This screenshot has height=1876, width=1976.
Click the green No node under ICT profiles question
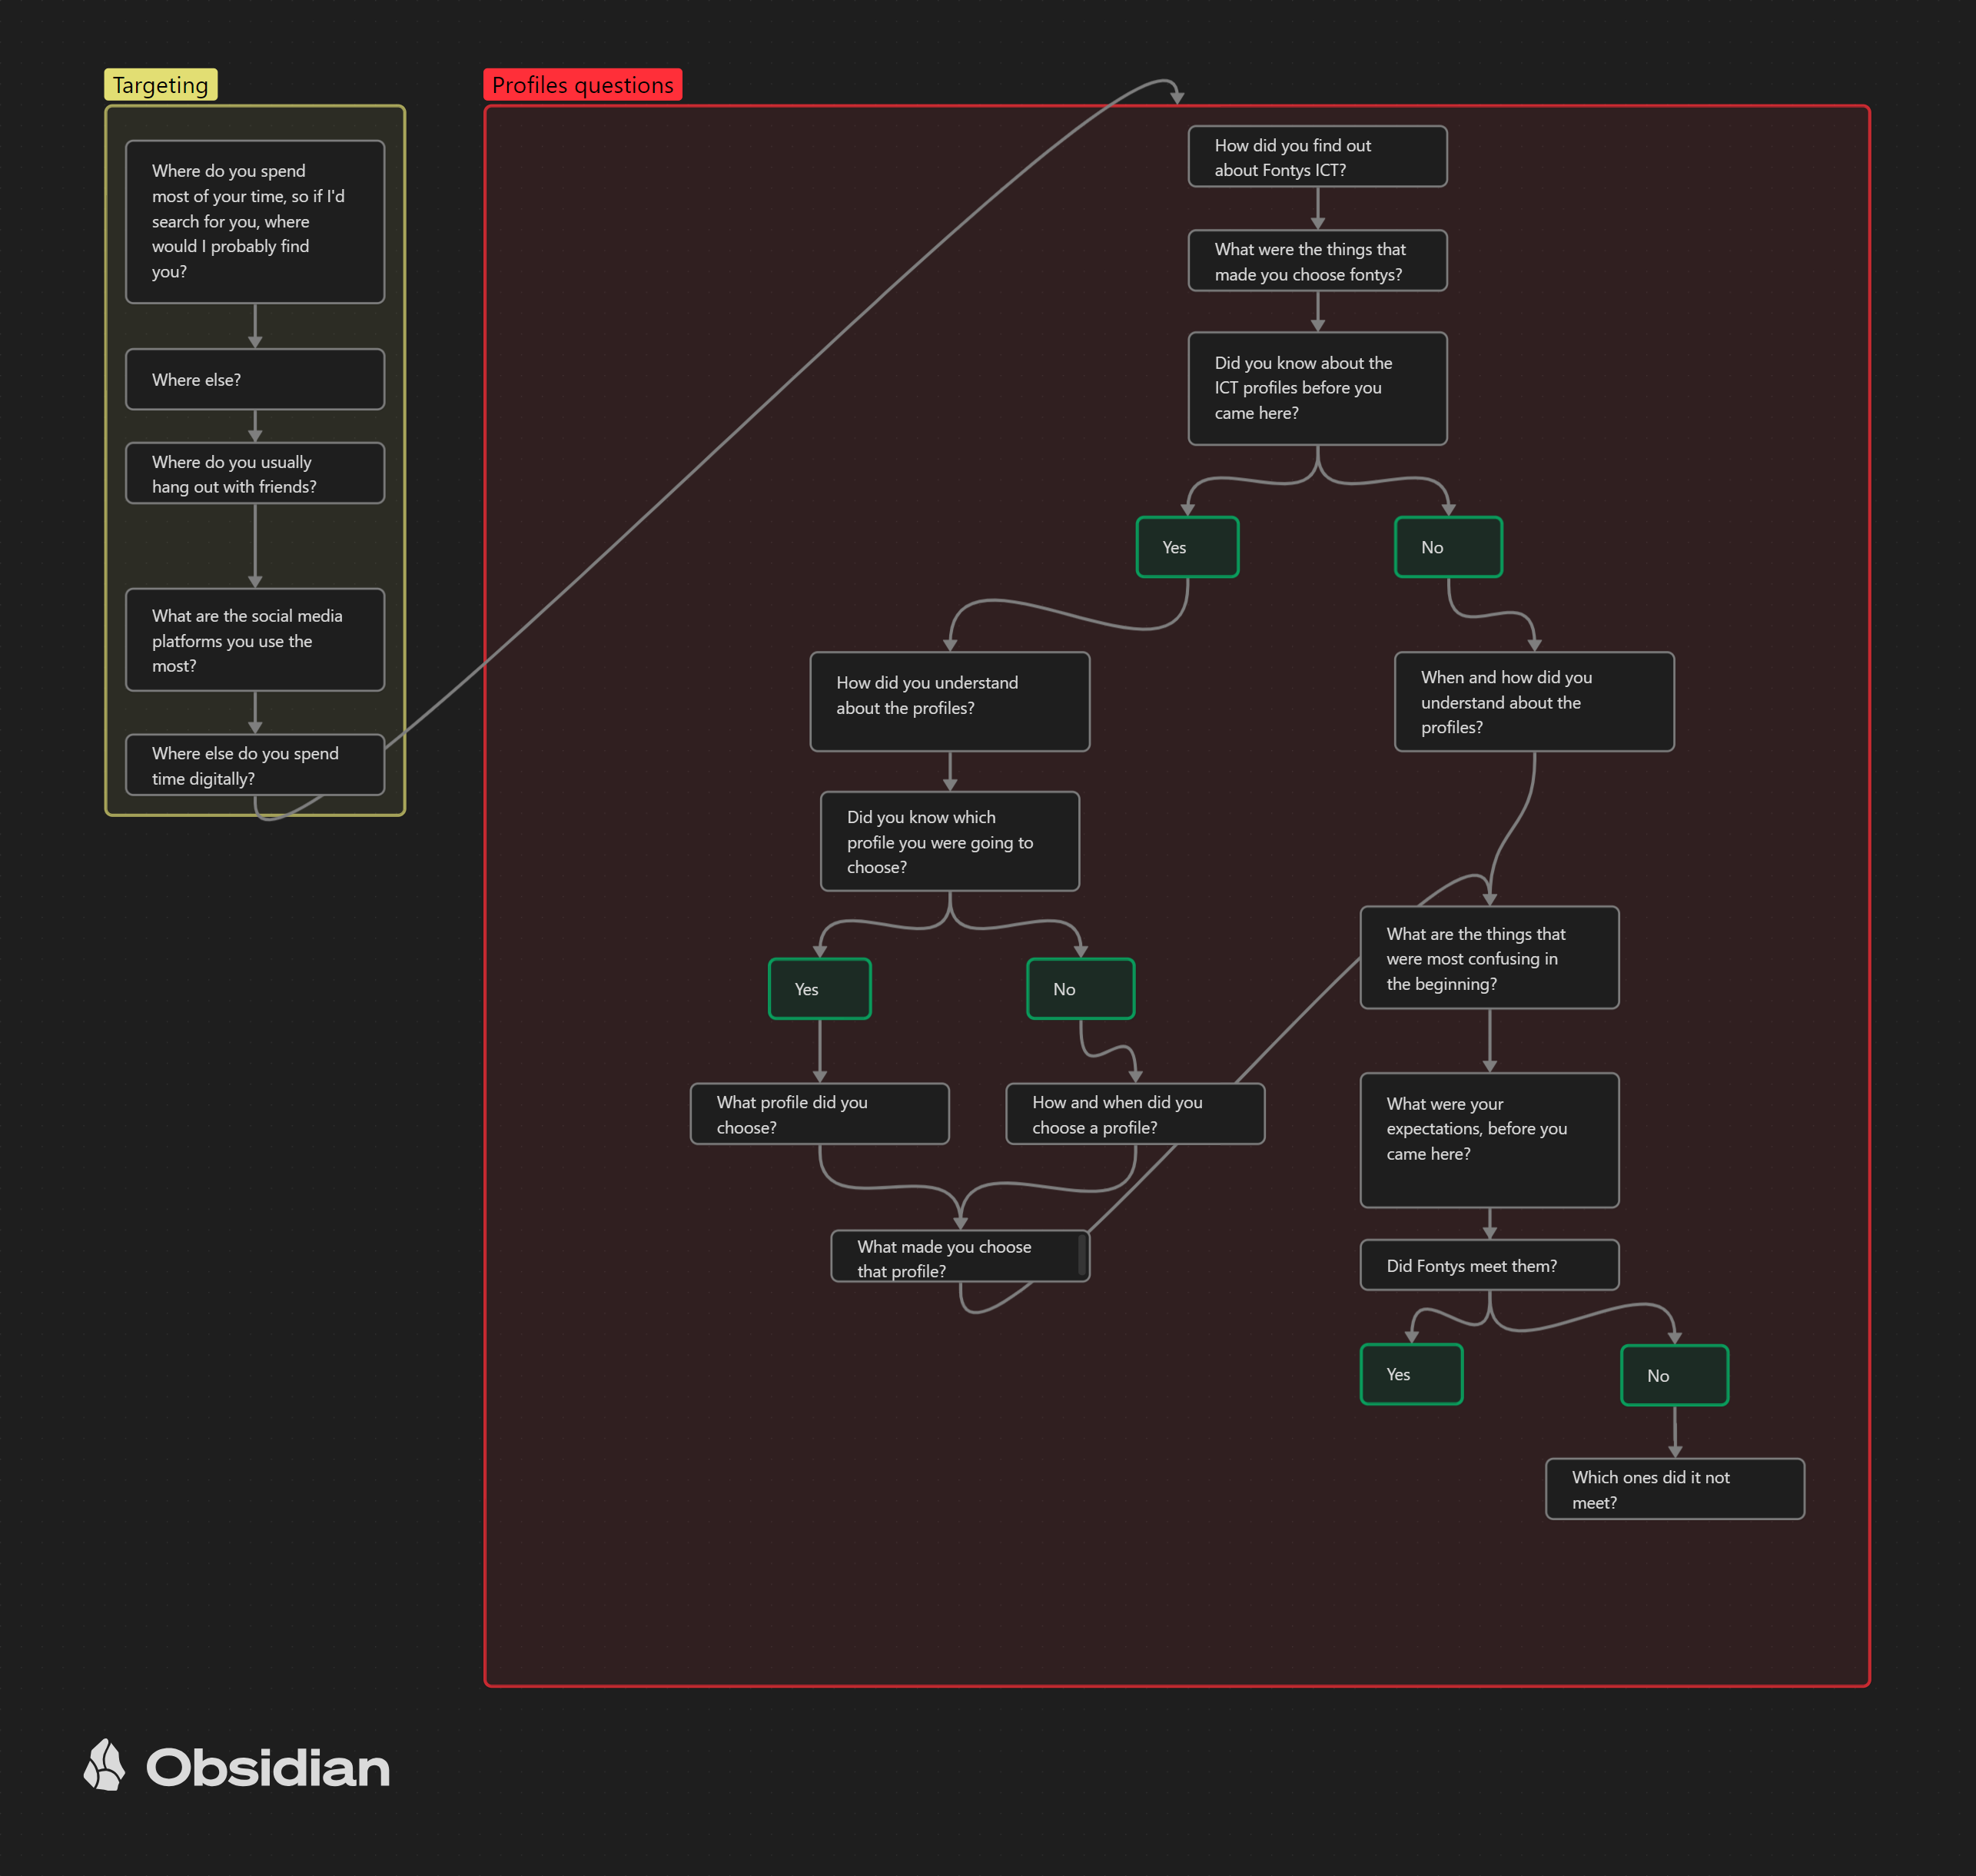tap(1448, 547)
